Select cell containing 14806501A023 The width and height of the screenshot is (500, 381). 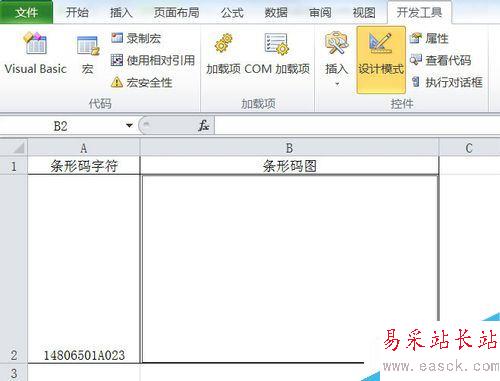click(84, 269)
